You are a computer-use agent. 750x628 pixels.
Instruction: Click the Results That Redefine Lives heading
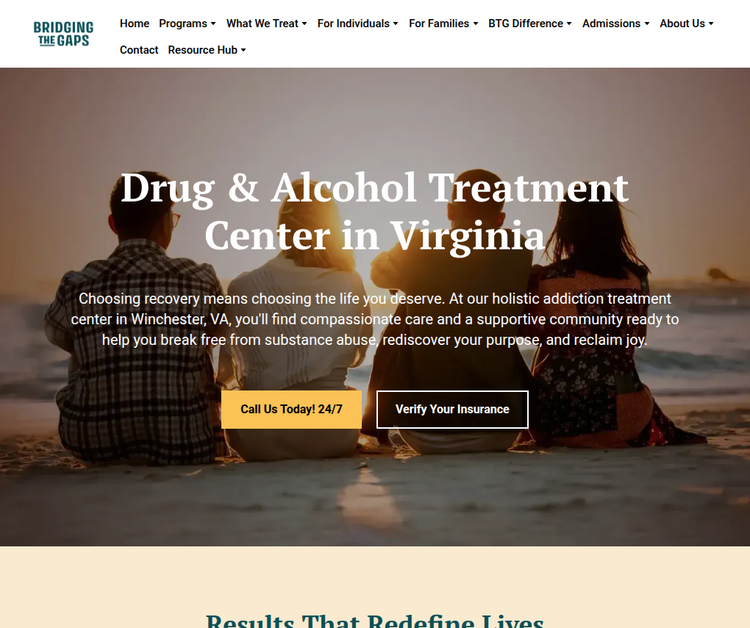tap(375, 620)
